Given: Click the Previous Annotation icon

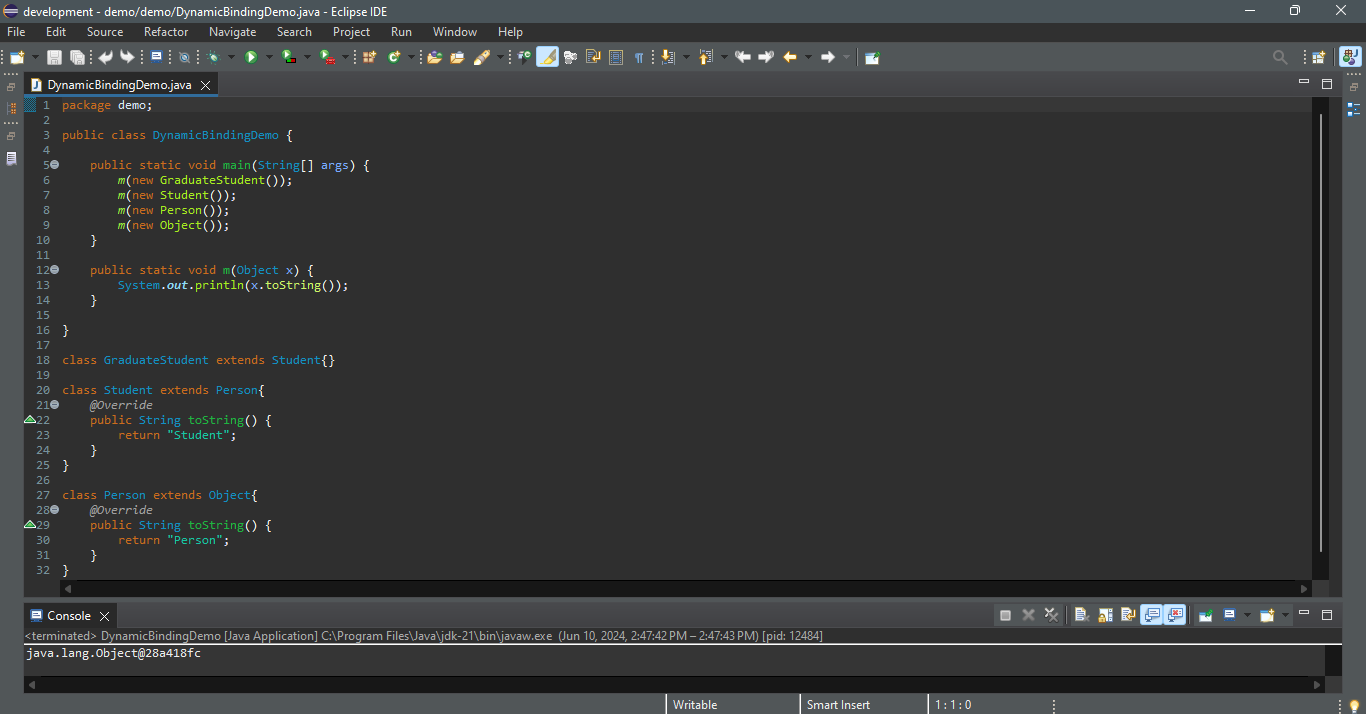Looking at the screenshot, I should (x=706, y=58).
